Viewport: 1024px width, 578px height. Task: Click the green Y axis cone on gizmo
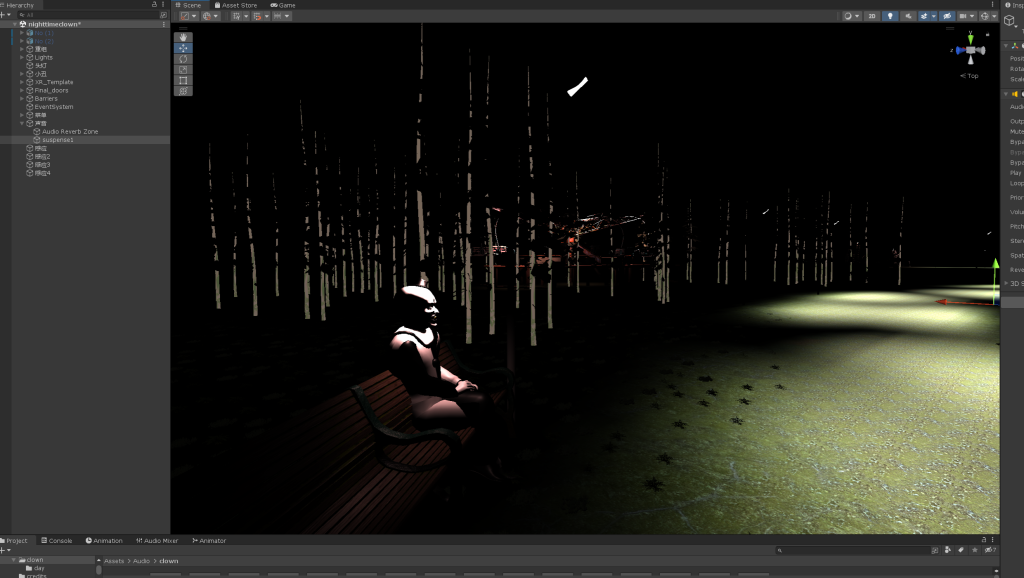pos(970,40)
